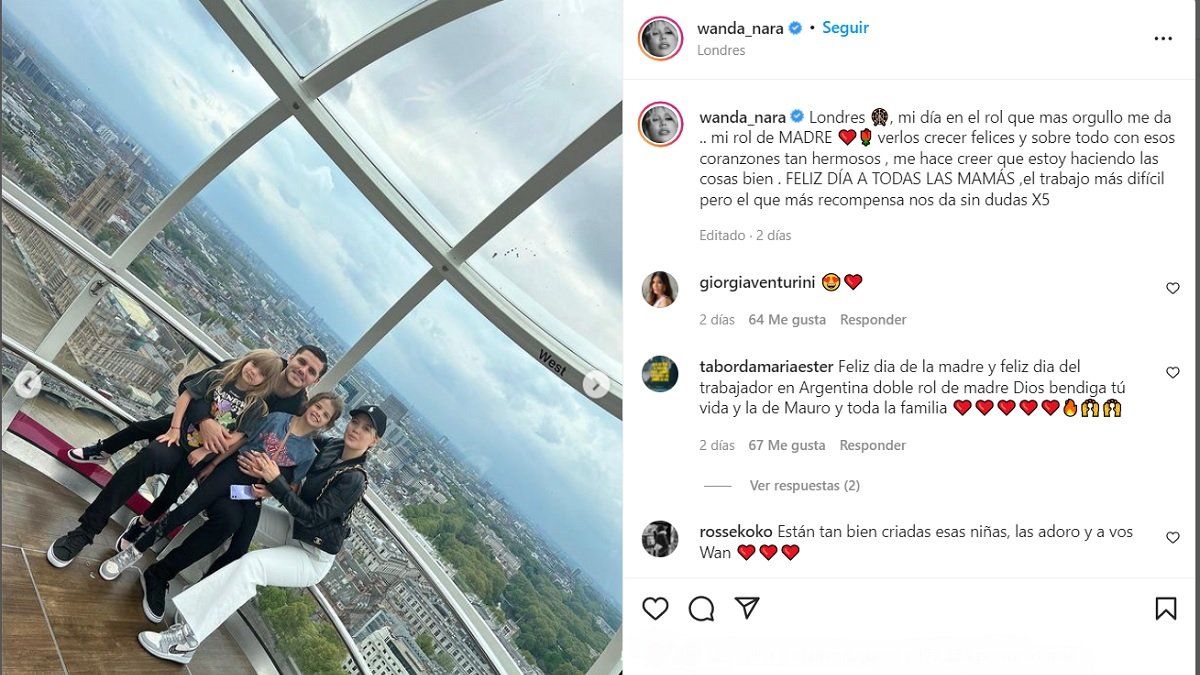Save the post with bookmark icon
The image size is (1200, 675).
(1166, 608)
